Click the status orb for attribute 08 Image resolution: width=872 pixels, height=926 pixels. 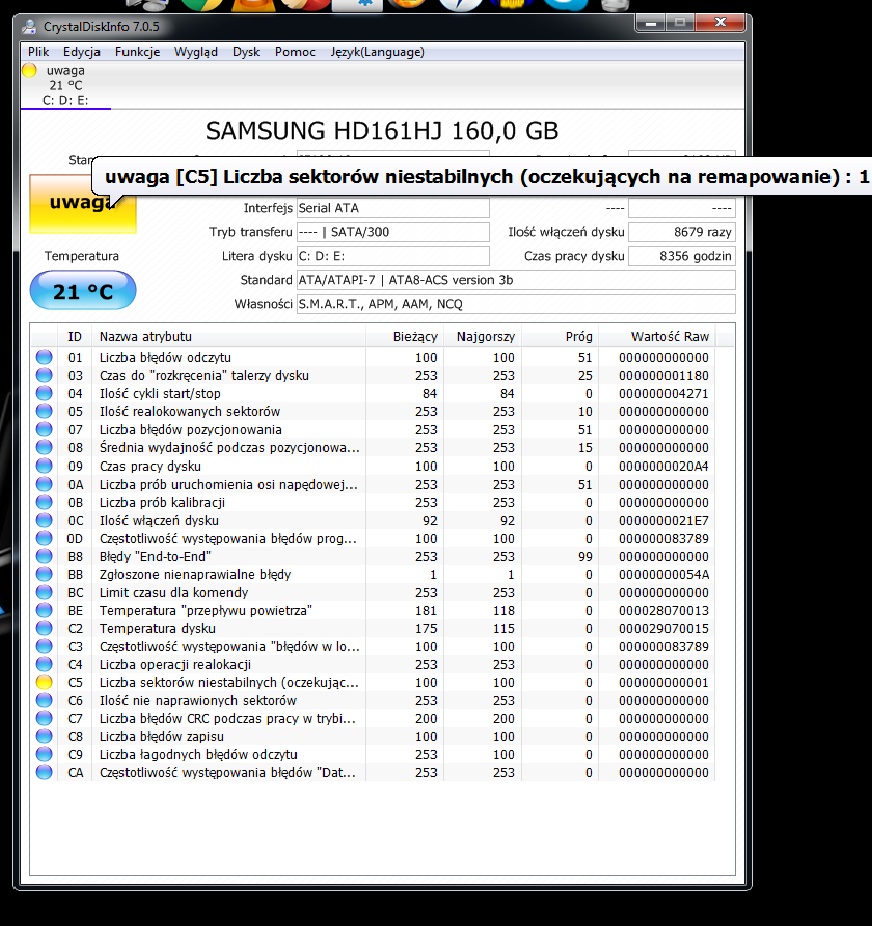44,448
